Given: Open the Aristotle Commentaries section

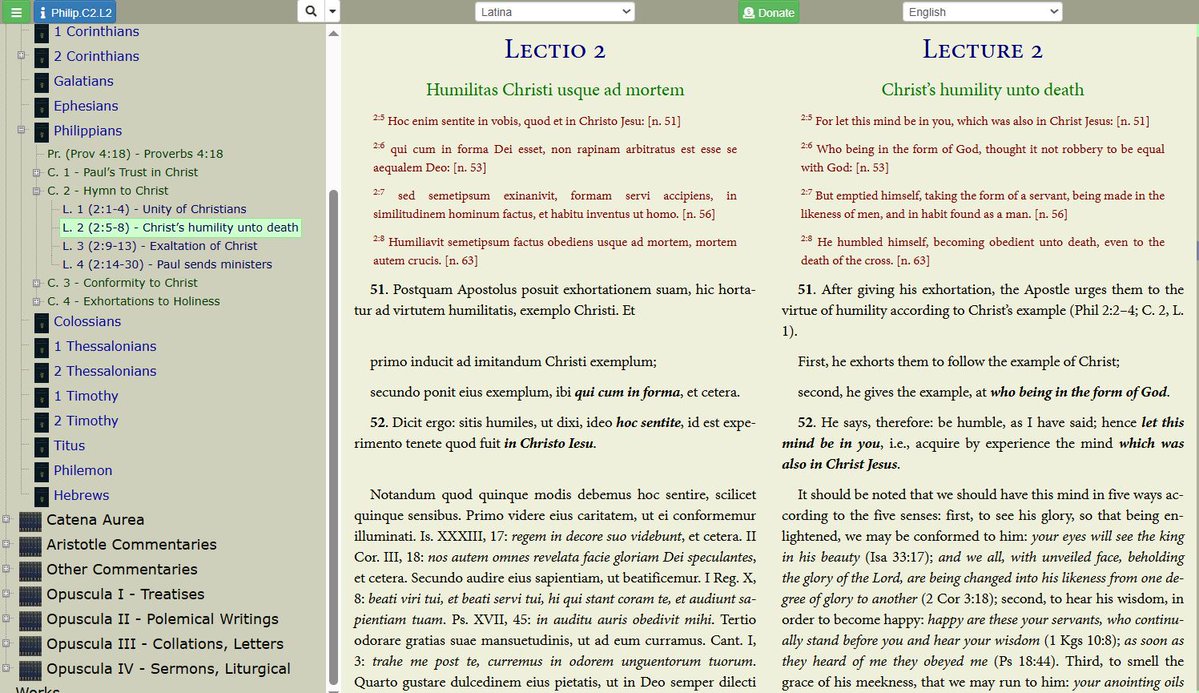Looking at the screenshot, I should coord(132,545).
